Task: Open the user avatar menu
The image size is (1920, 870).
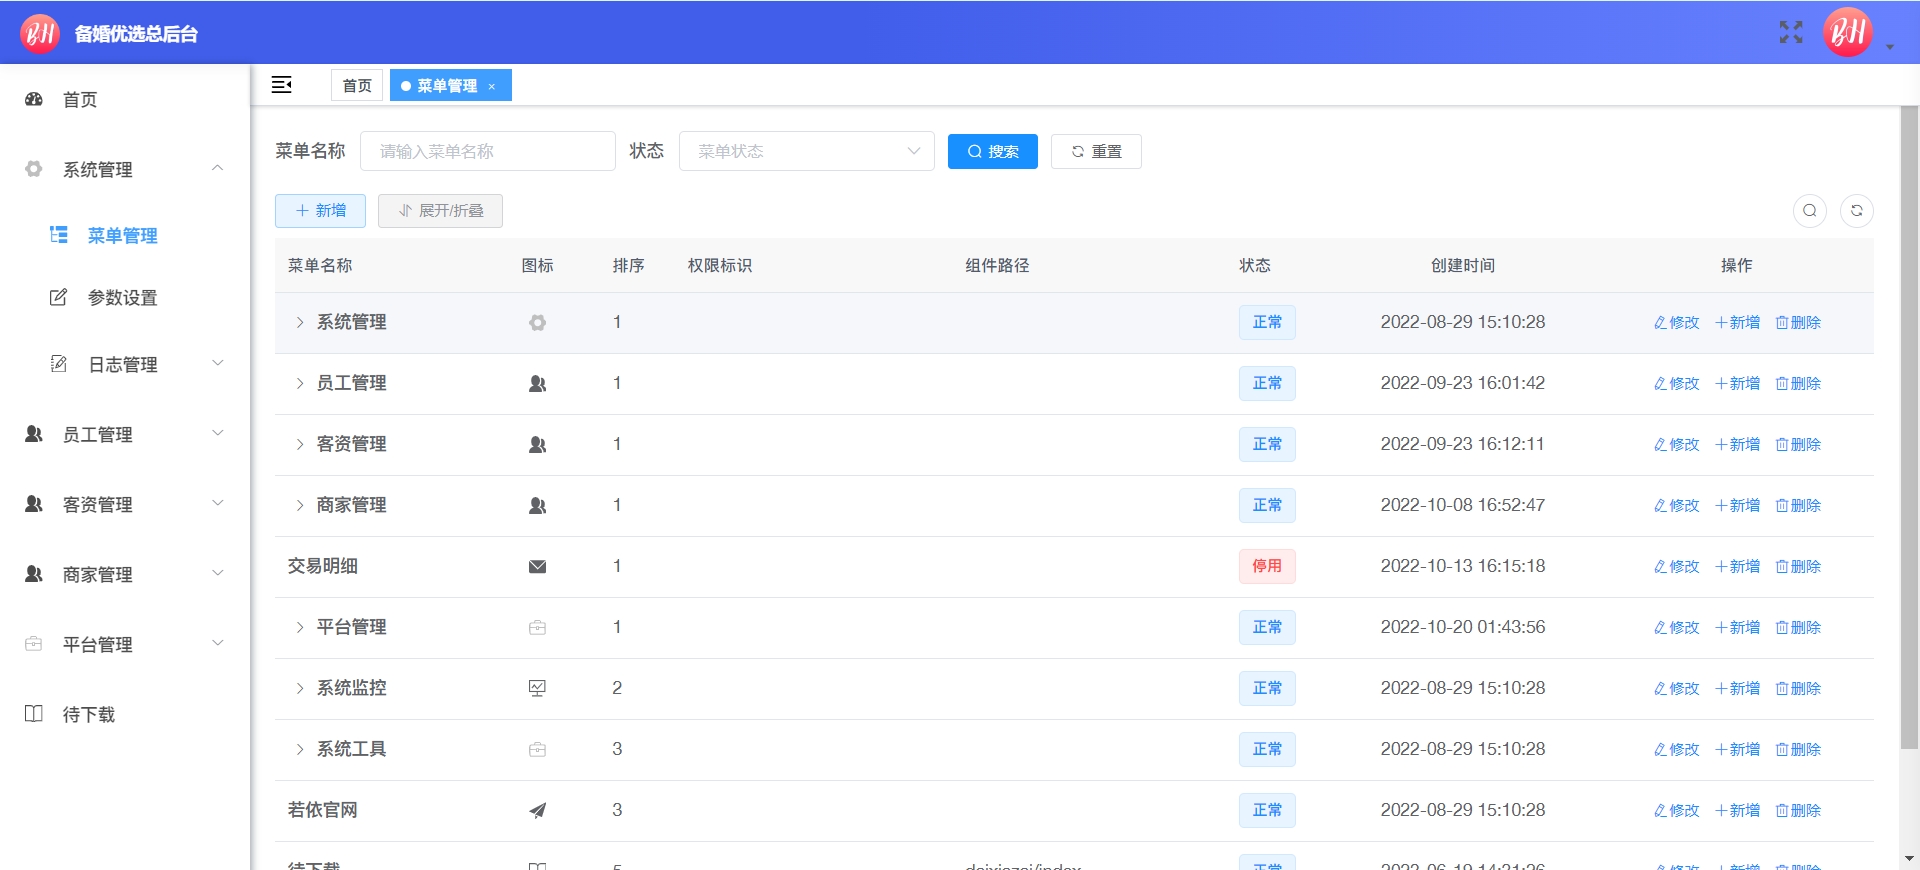Action: tap(1847, 32)
